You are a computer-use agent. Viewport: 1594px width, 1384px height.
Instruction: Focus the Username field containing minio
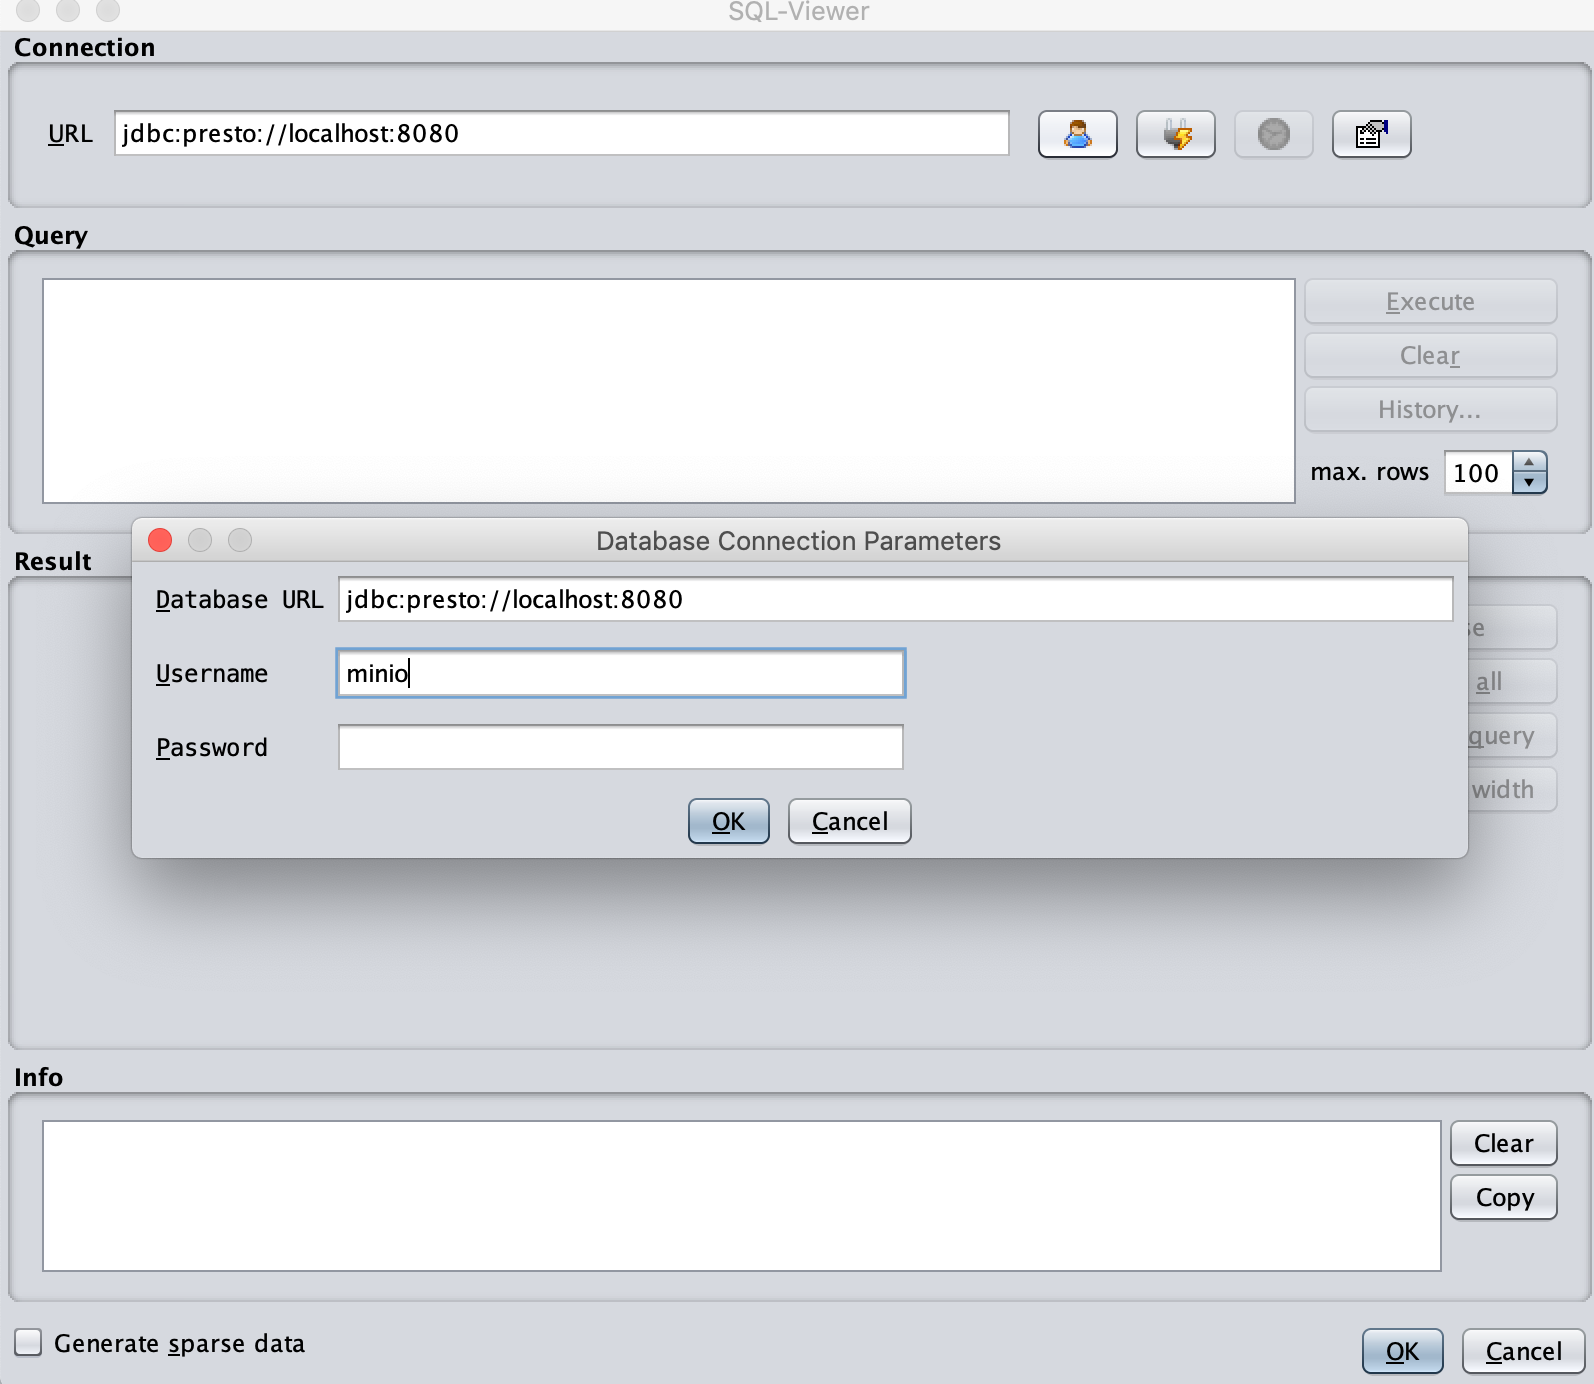click(x=620, y=673)
